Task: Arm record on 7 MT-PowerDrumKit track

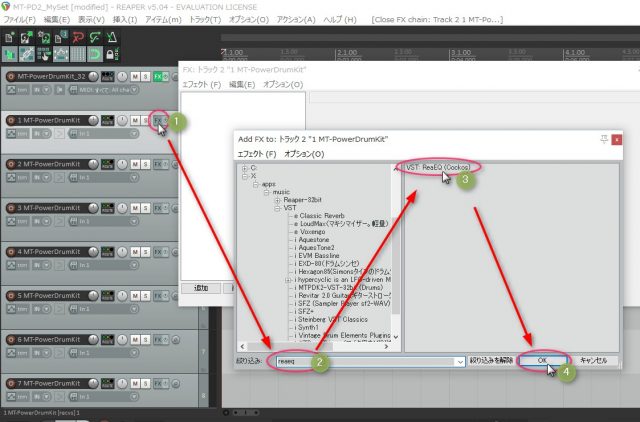Action: [x=11, y=384]
